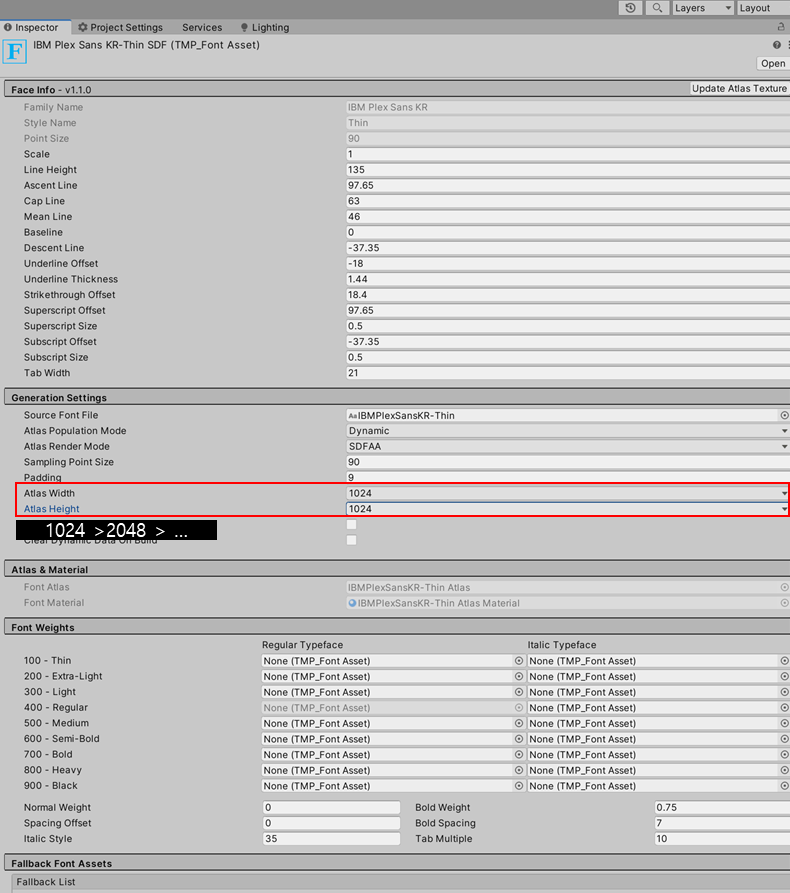790x893 pixels.
Task: Open object picker for 800 - Heavy regular typeface
Action: [519, 770]
